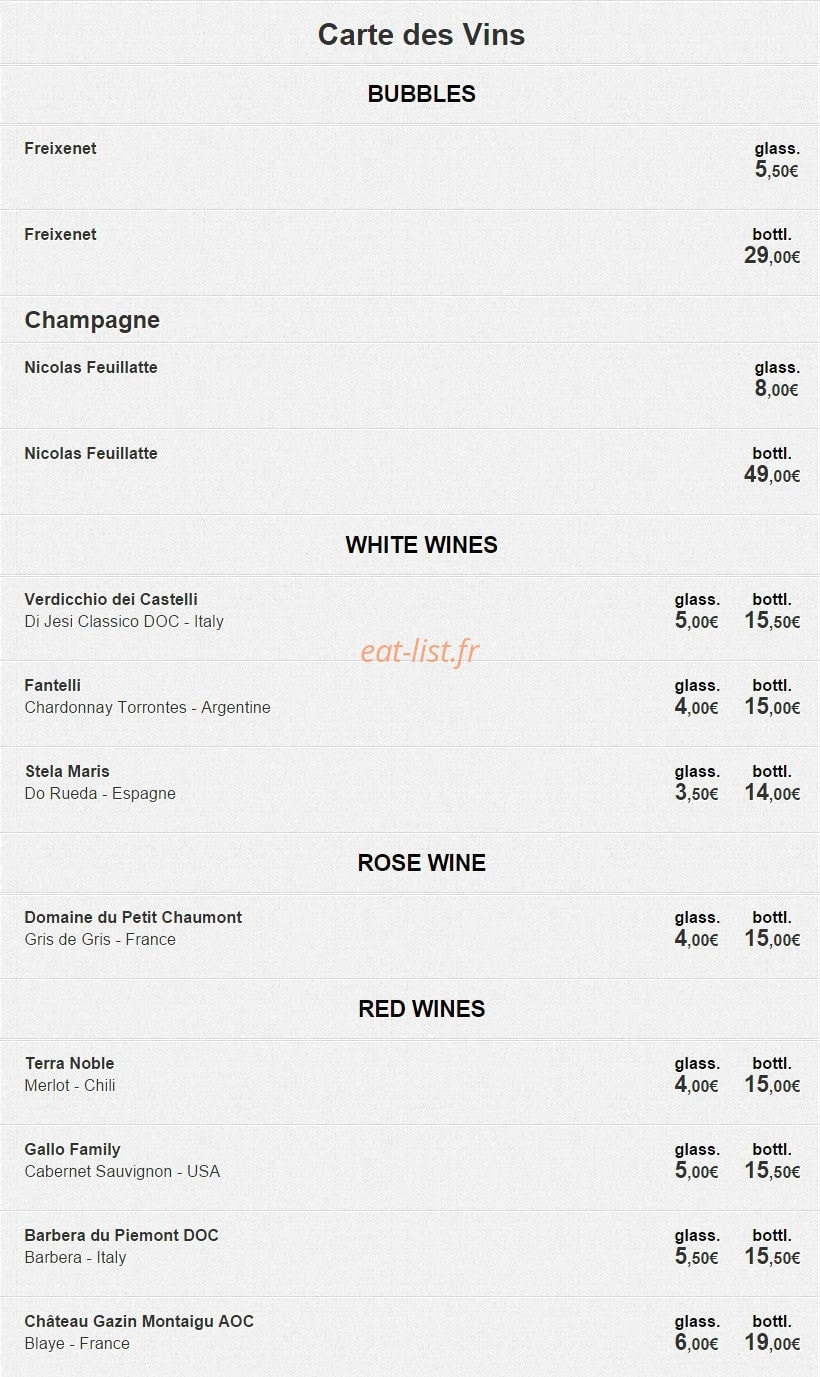This screenshot has height=1377, width=820.
Task: Click the eat-list.fr watermark link
Action: [420, 652]
